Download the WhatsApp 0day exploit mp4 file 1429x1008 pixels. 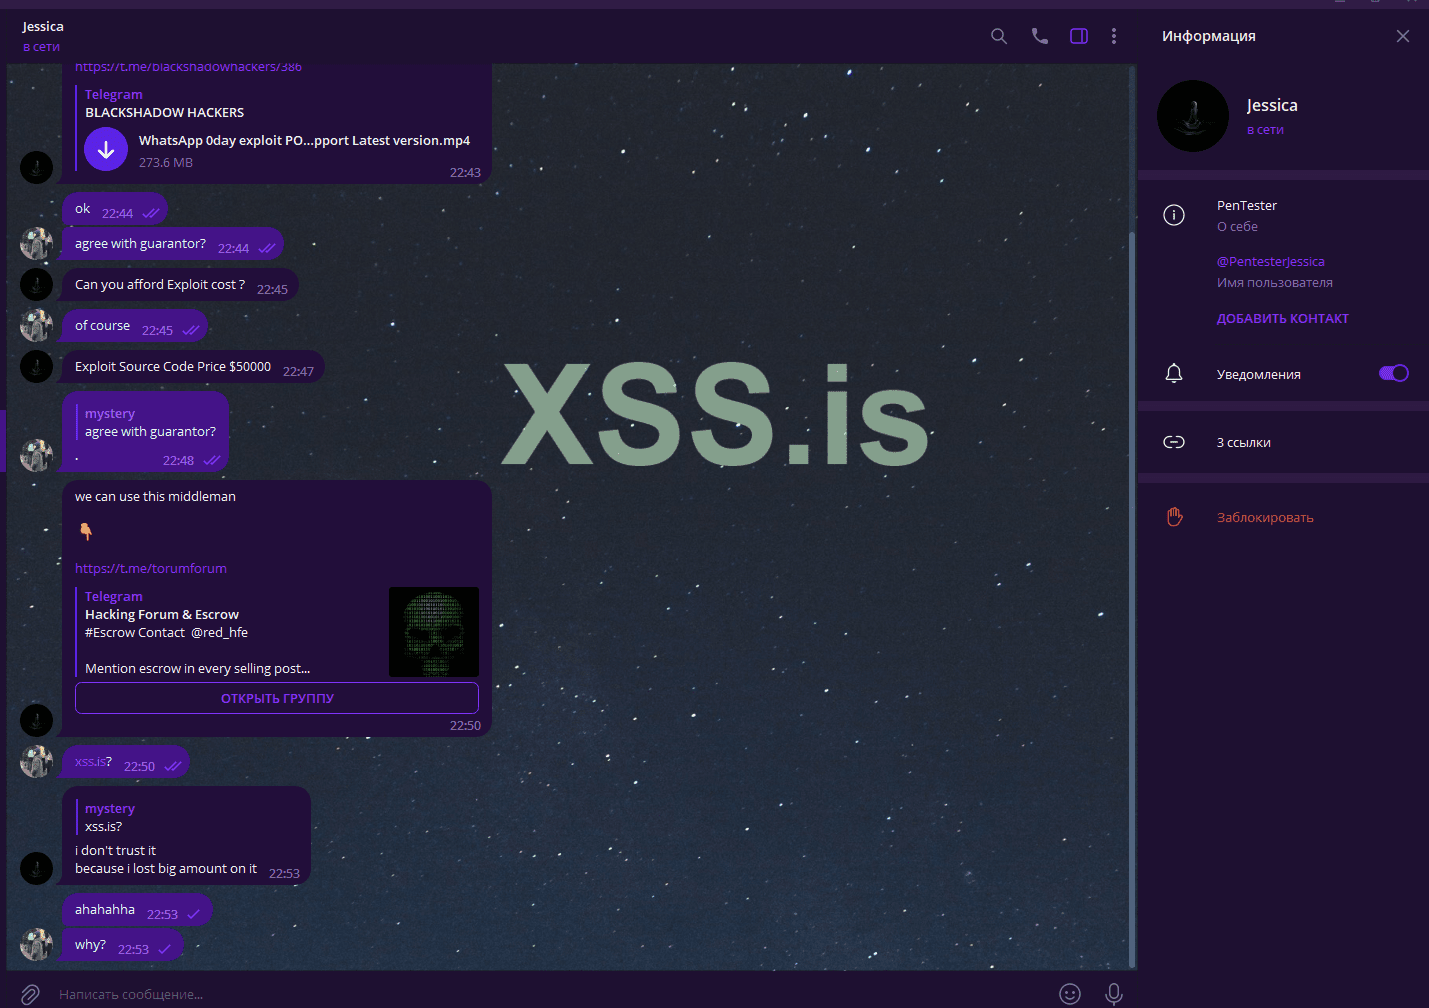pyautogui.click(x=106, y=150)
